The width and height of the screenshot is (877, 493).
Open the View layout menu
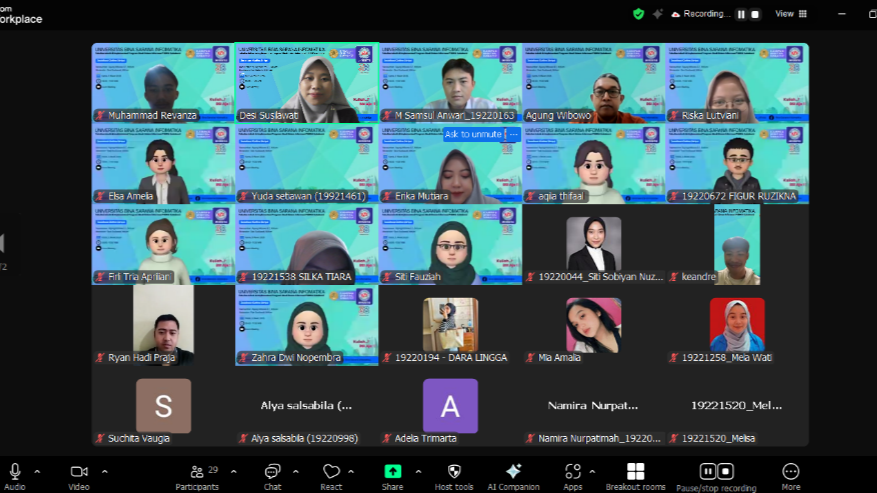click(x=791, y=14)
